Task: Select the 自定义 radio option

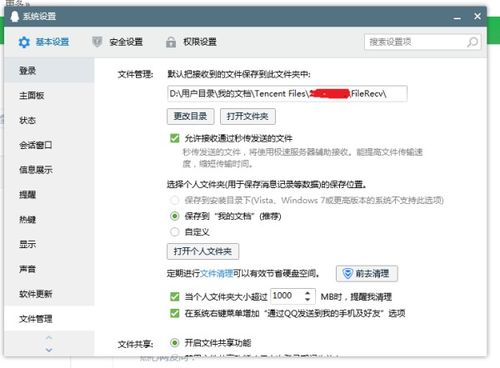Action: tap(175, 232)
